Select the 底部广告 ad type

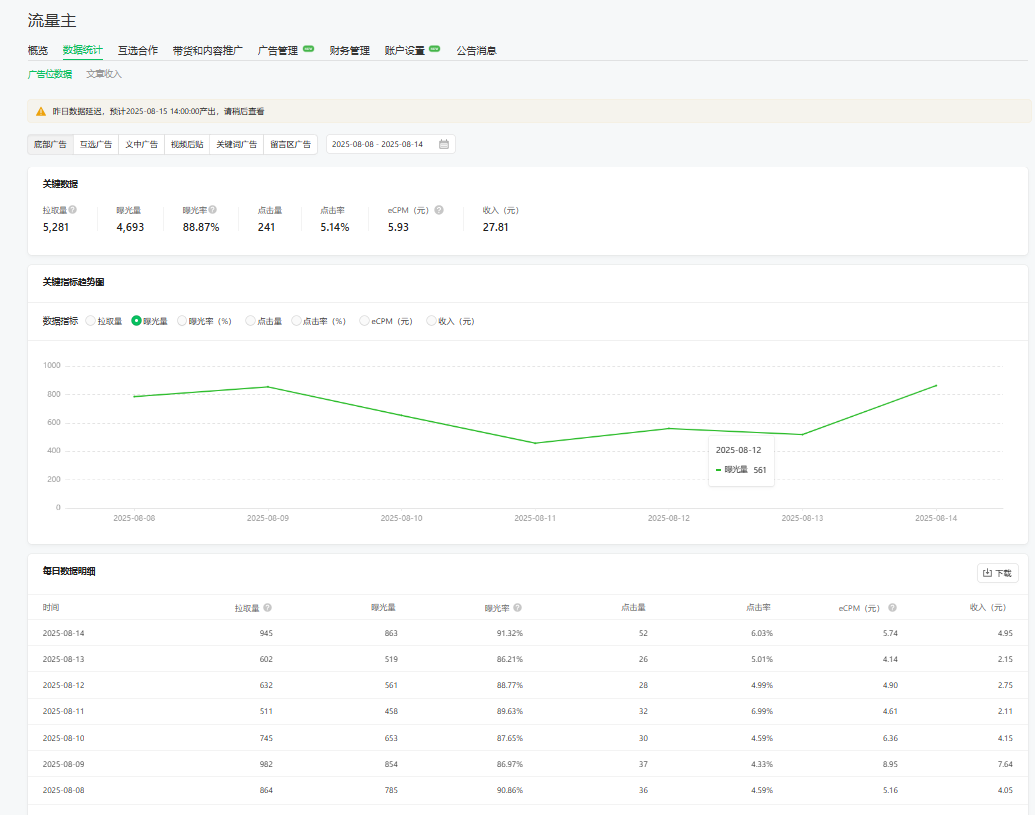pos(50,145)
